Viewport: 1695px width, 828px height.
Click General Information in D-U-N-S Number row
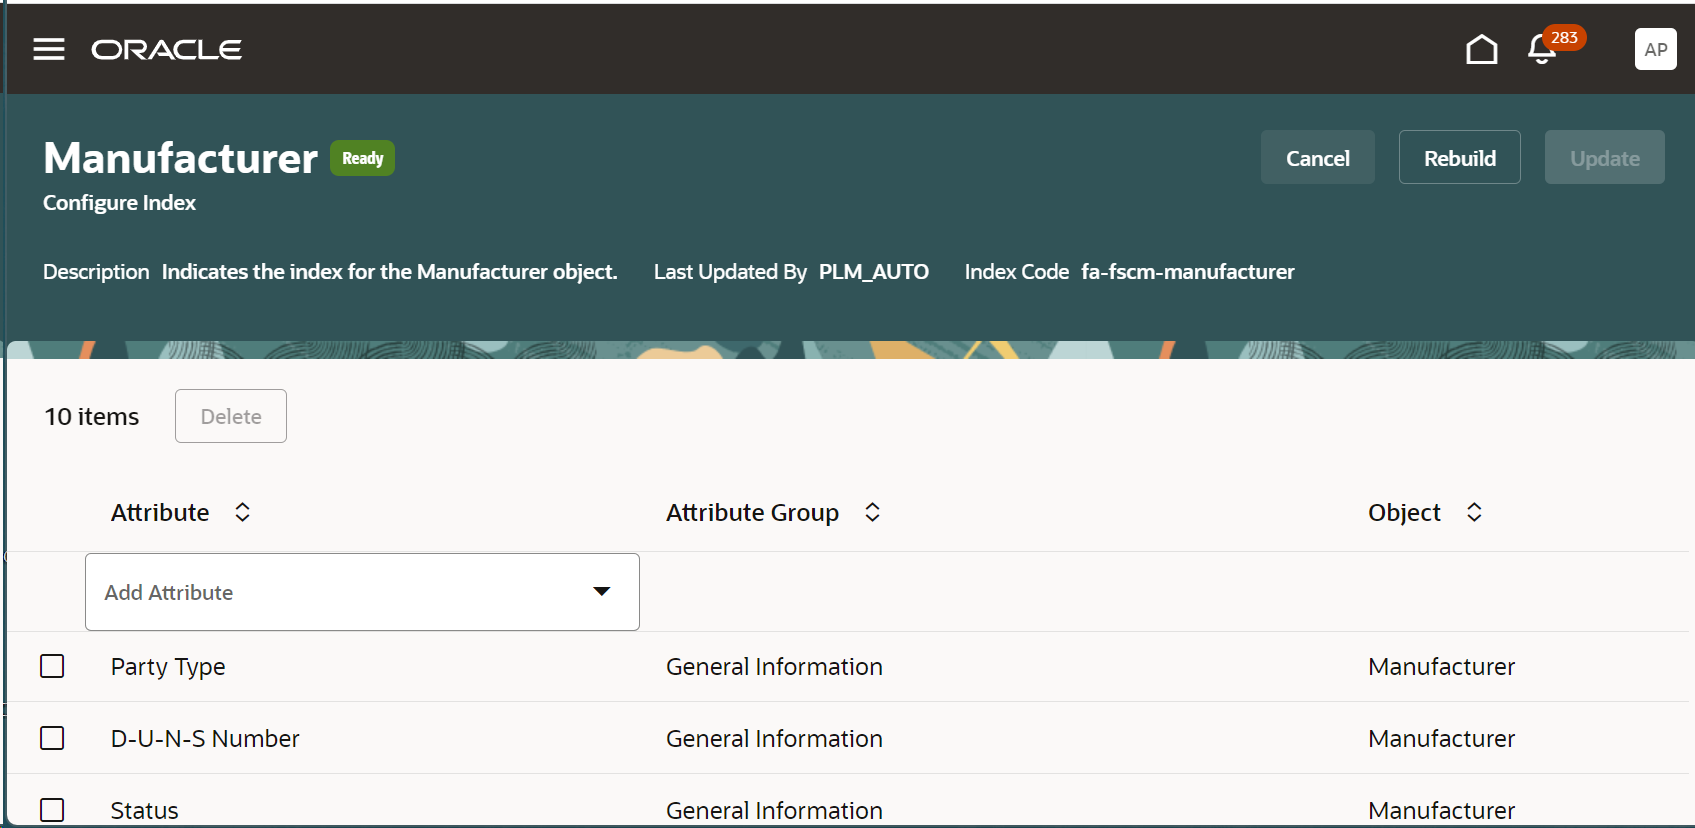(x=774, y=739)
